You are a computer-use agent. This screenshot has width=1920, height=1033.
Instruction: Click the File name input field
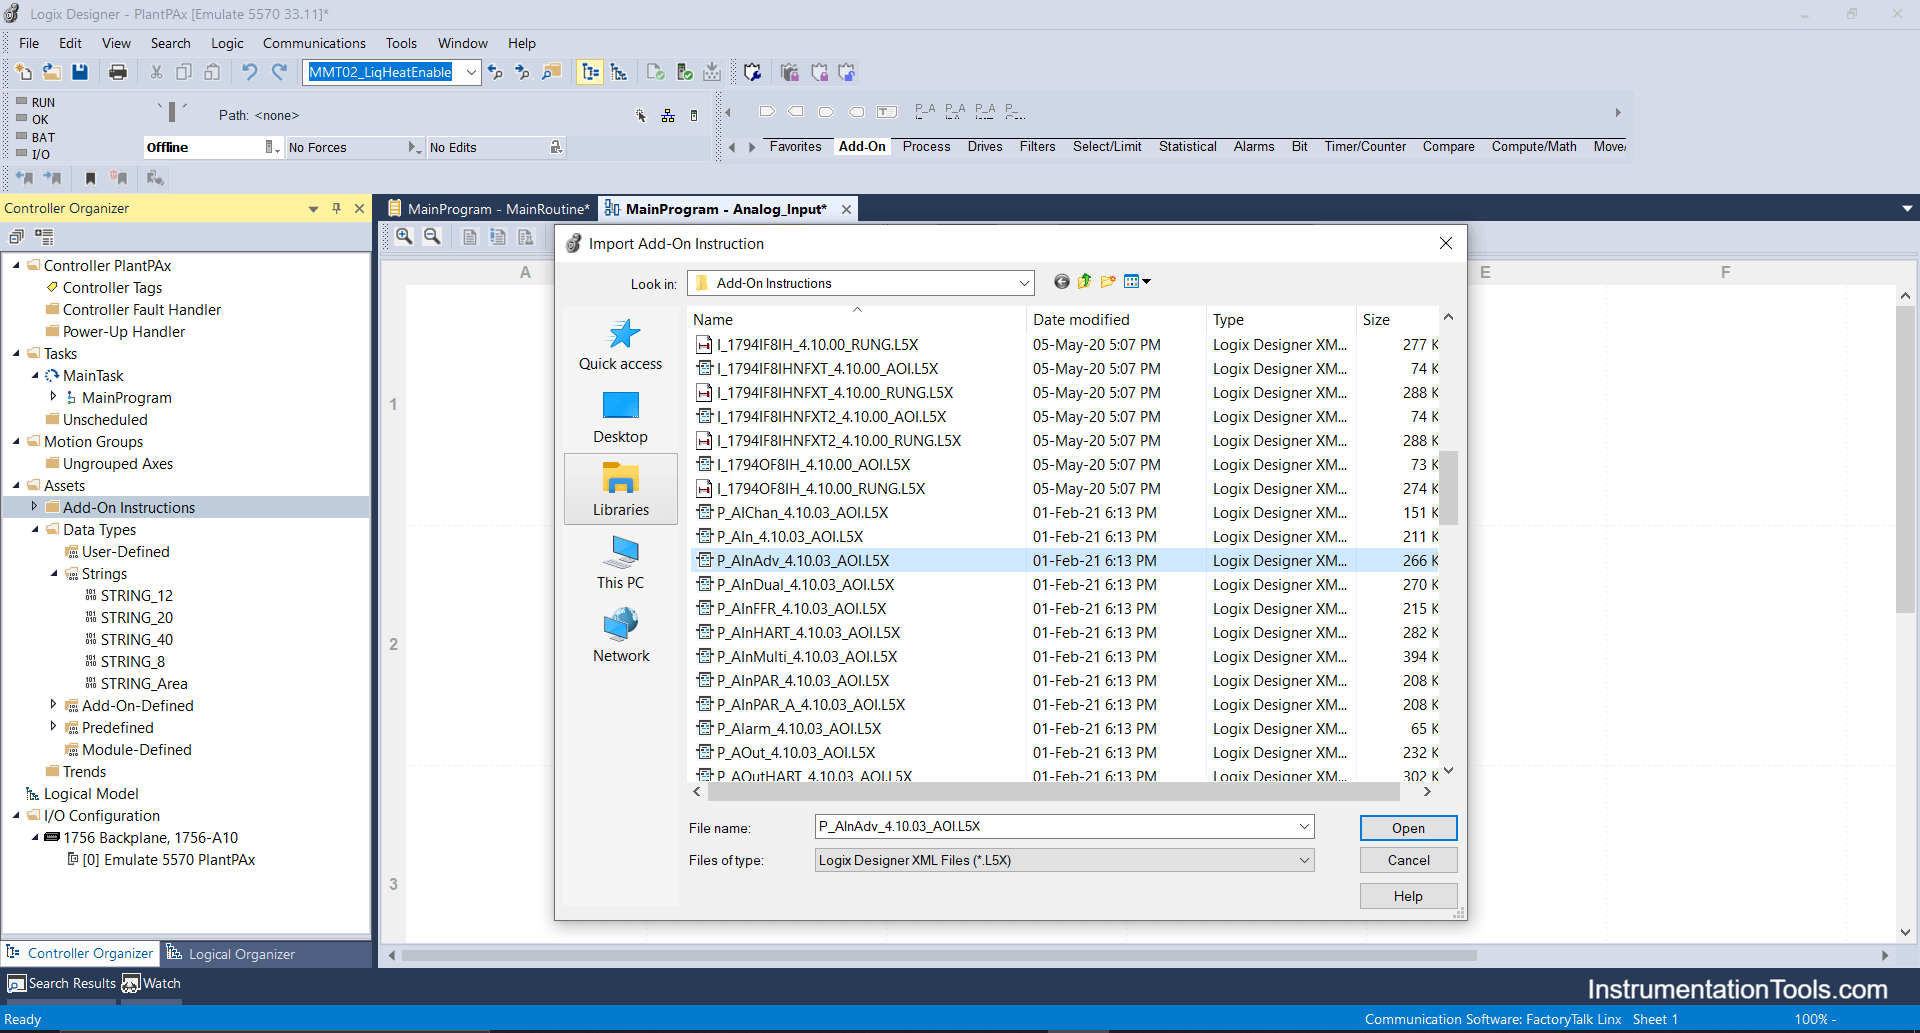click(x=1055, y=826)
